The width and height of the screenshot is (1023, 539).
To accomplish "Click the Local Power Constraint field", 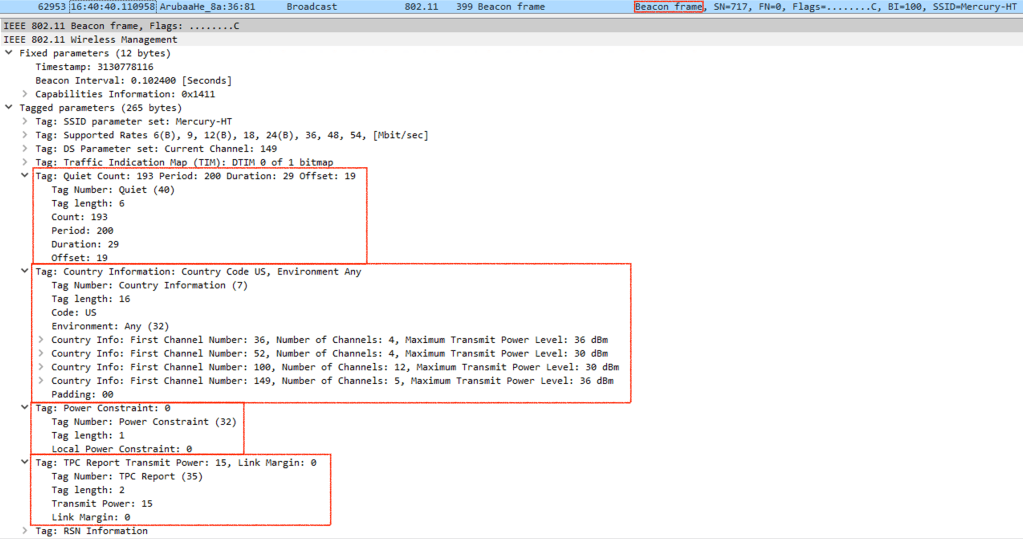I will (x=121, y=449).
